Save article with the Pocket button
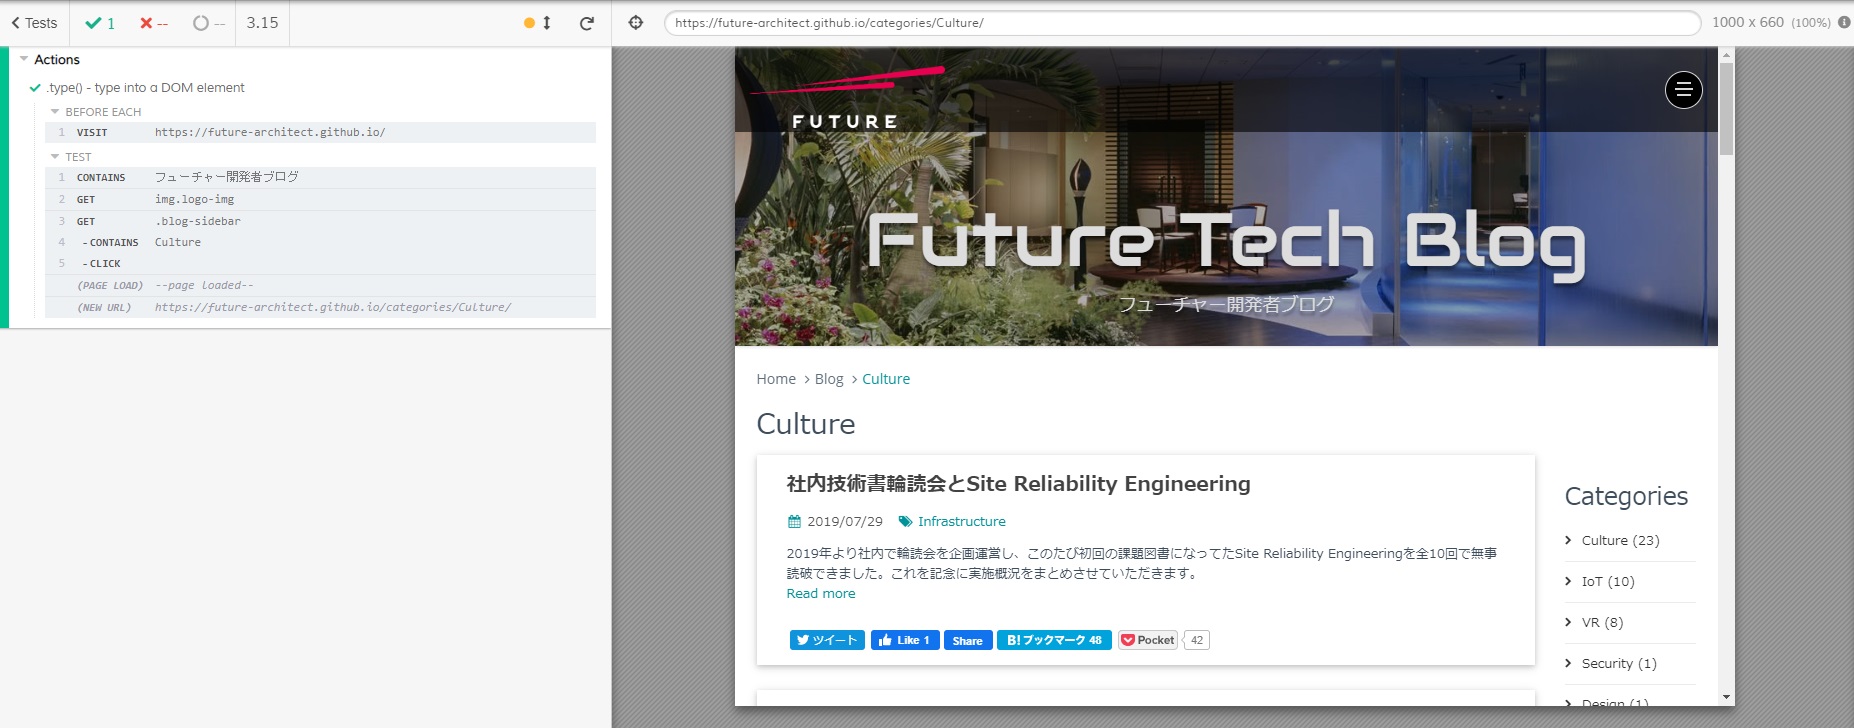 point(1147,640)
